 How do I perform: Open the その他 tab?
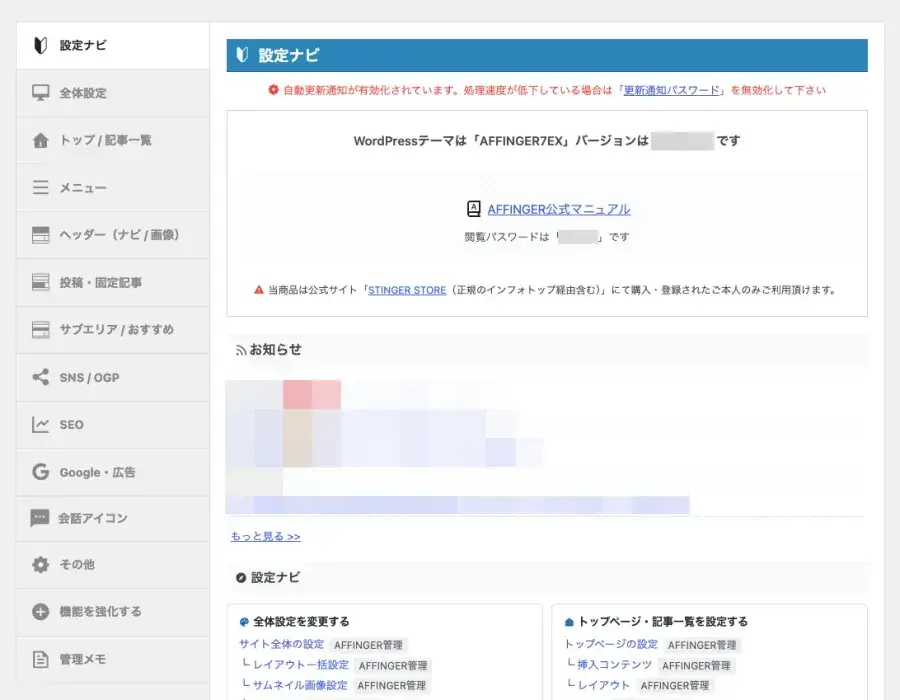(113, 565)
